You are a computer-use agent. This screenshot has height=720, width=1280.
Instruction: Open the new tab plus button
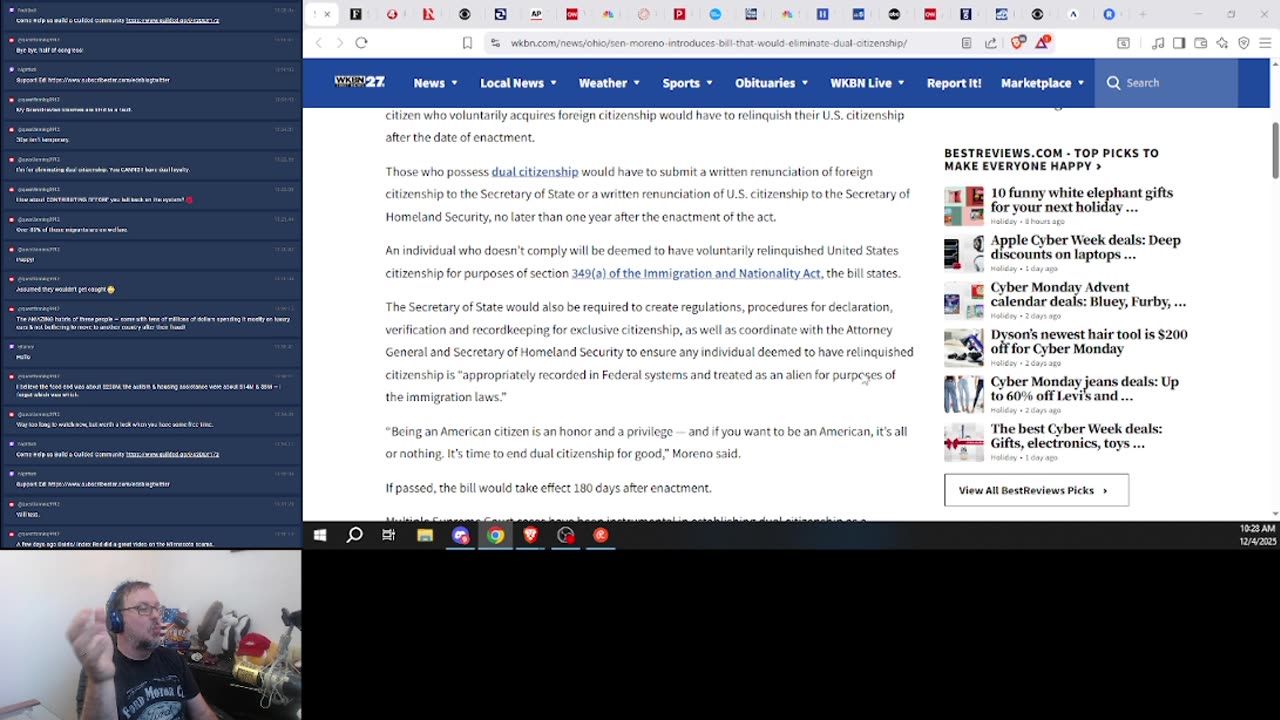[x=1142, y=14]
